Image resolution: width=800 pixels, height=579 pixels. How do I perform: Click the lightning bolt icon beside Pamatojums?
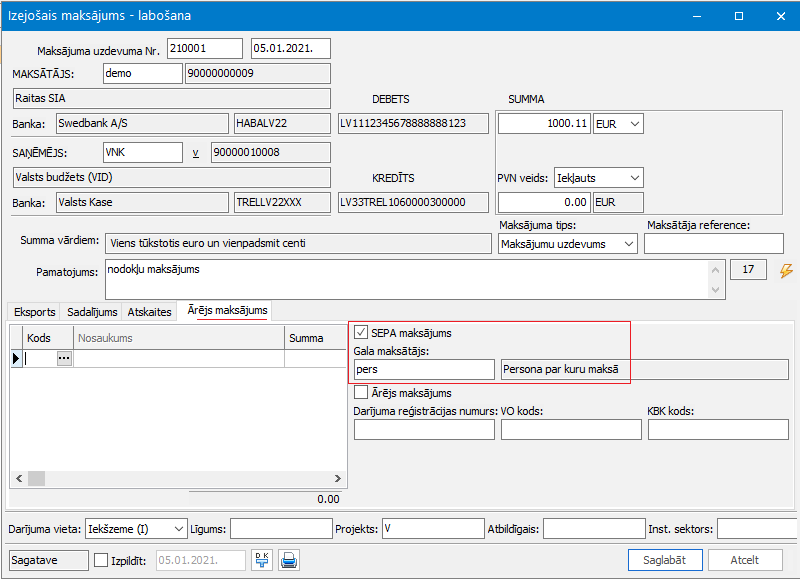pyautogui.click(x=785, y=270)
